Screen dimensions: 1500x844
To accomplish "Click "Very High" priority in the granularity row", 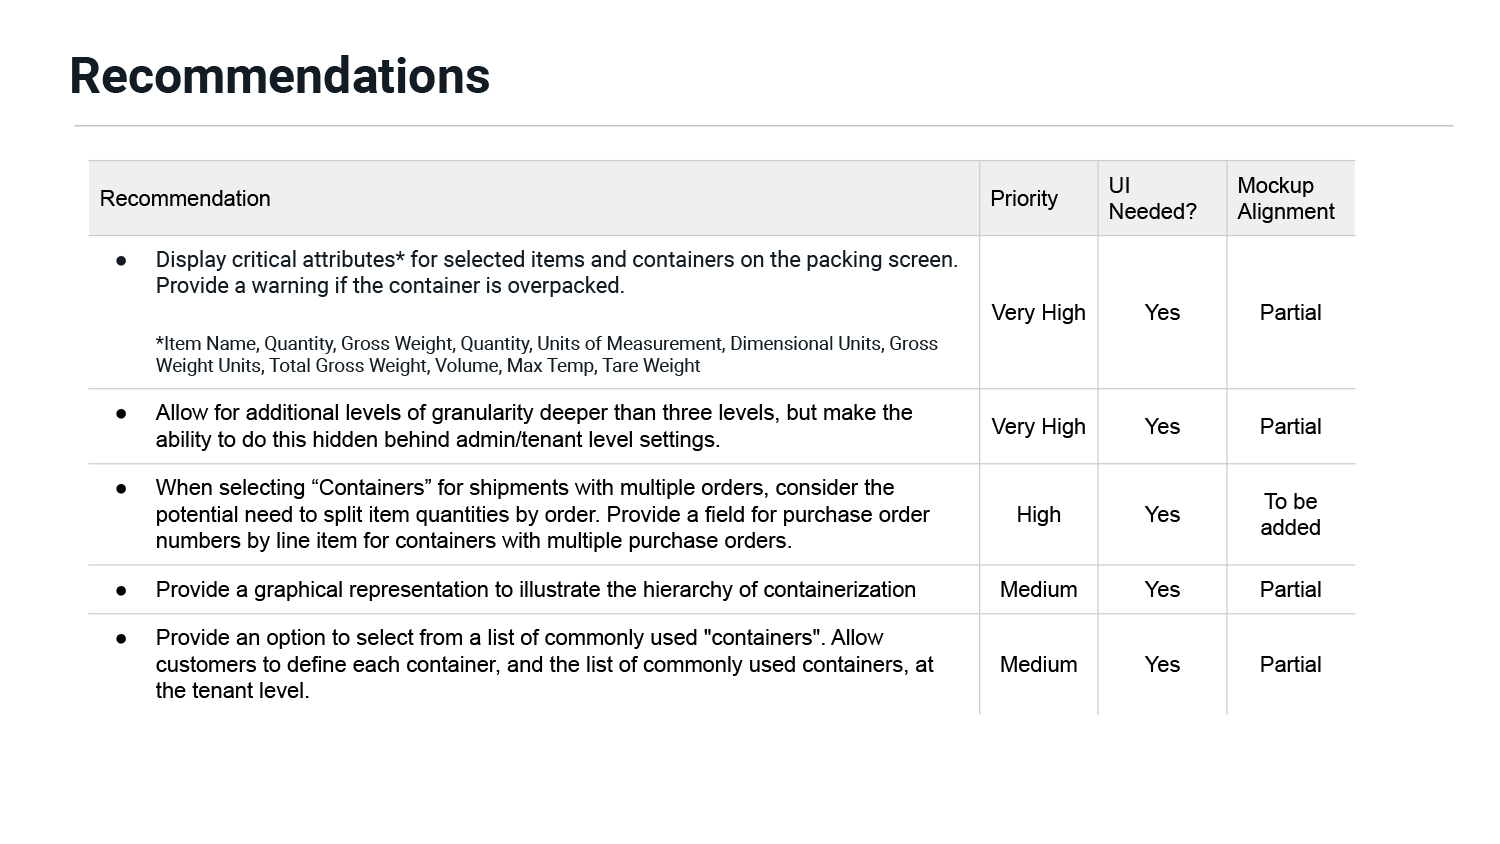I will 1038,426.
